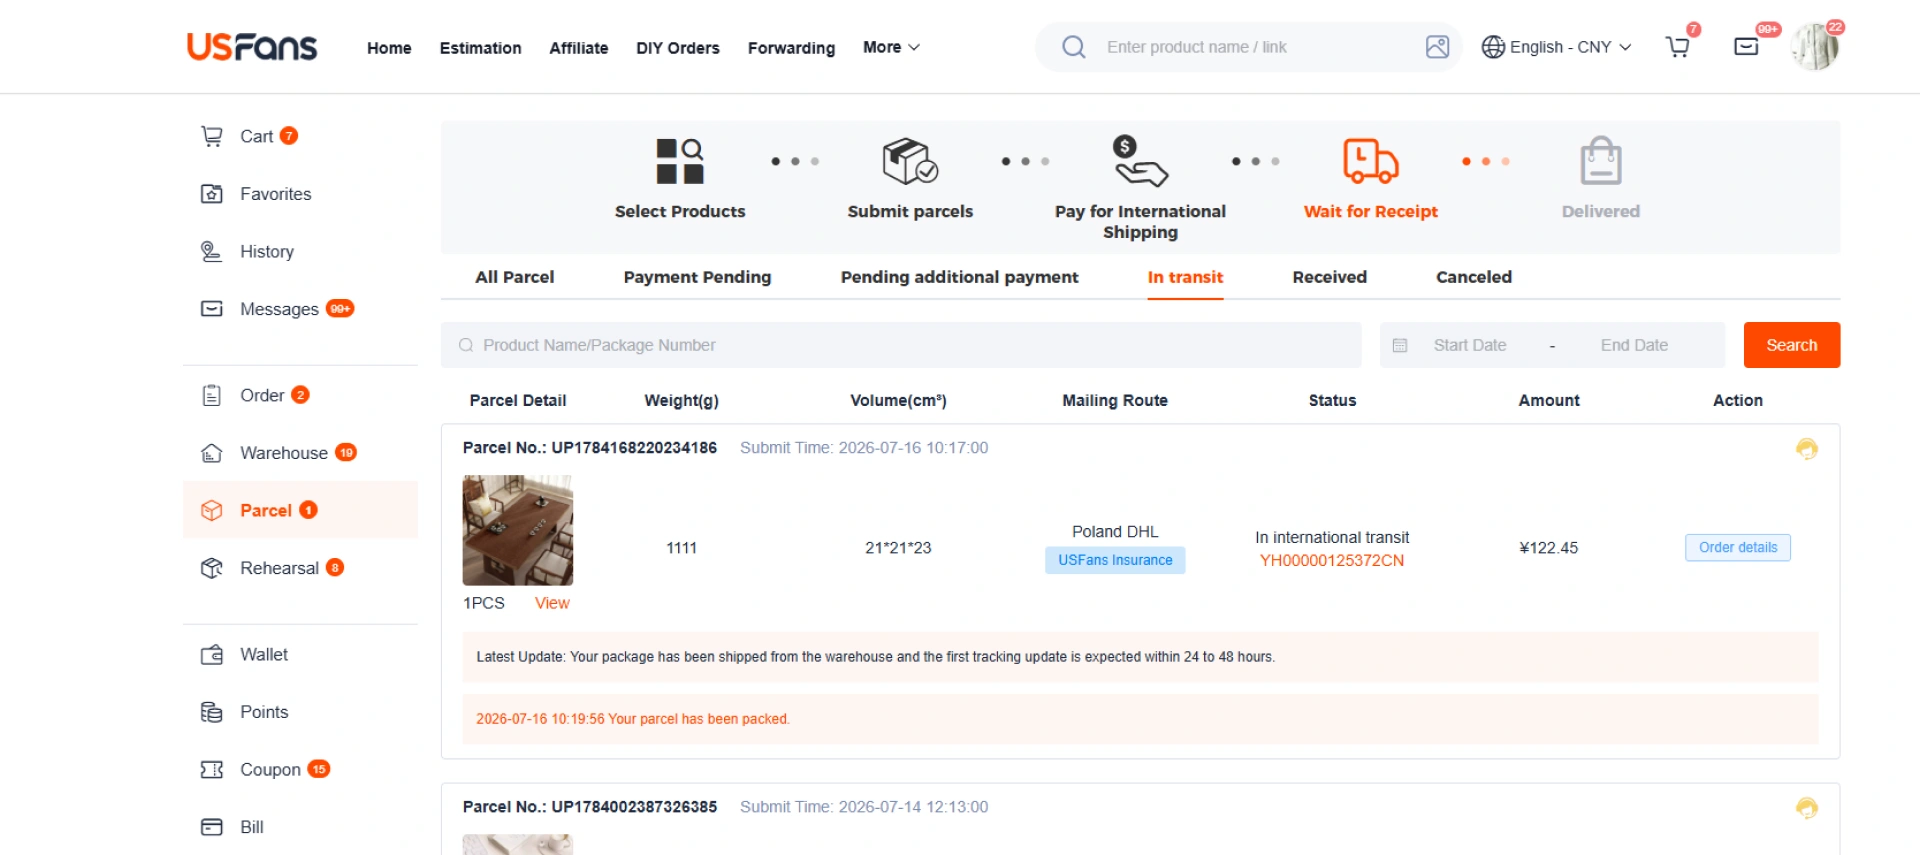
Task: Switch to the Payment Pending tab
Action: (697, 277)
